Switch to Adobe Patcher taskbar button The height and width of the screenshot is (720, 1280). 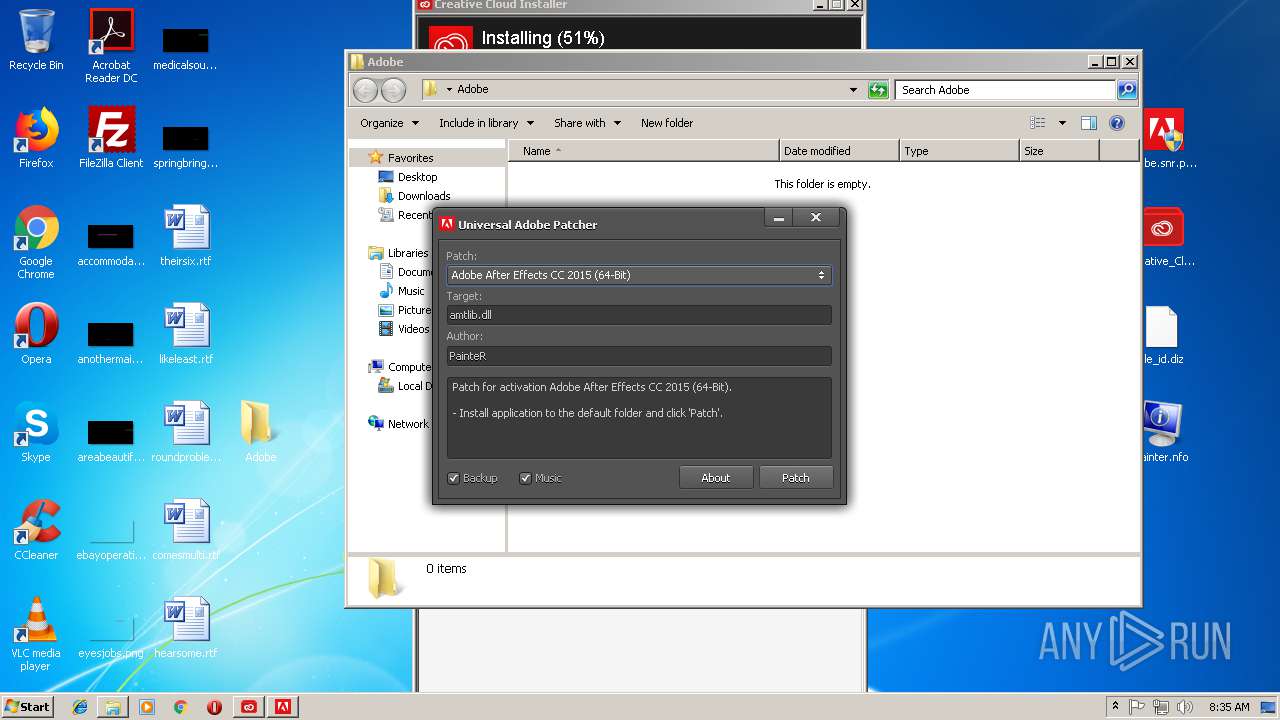click(283, 707)
